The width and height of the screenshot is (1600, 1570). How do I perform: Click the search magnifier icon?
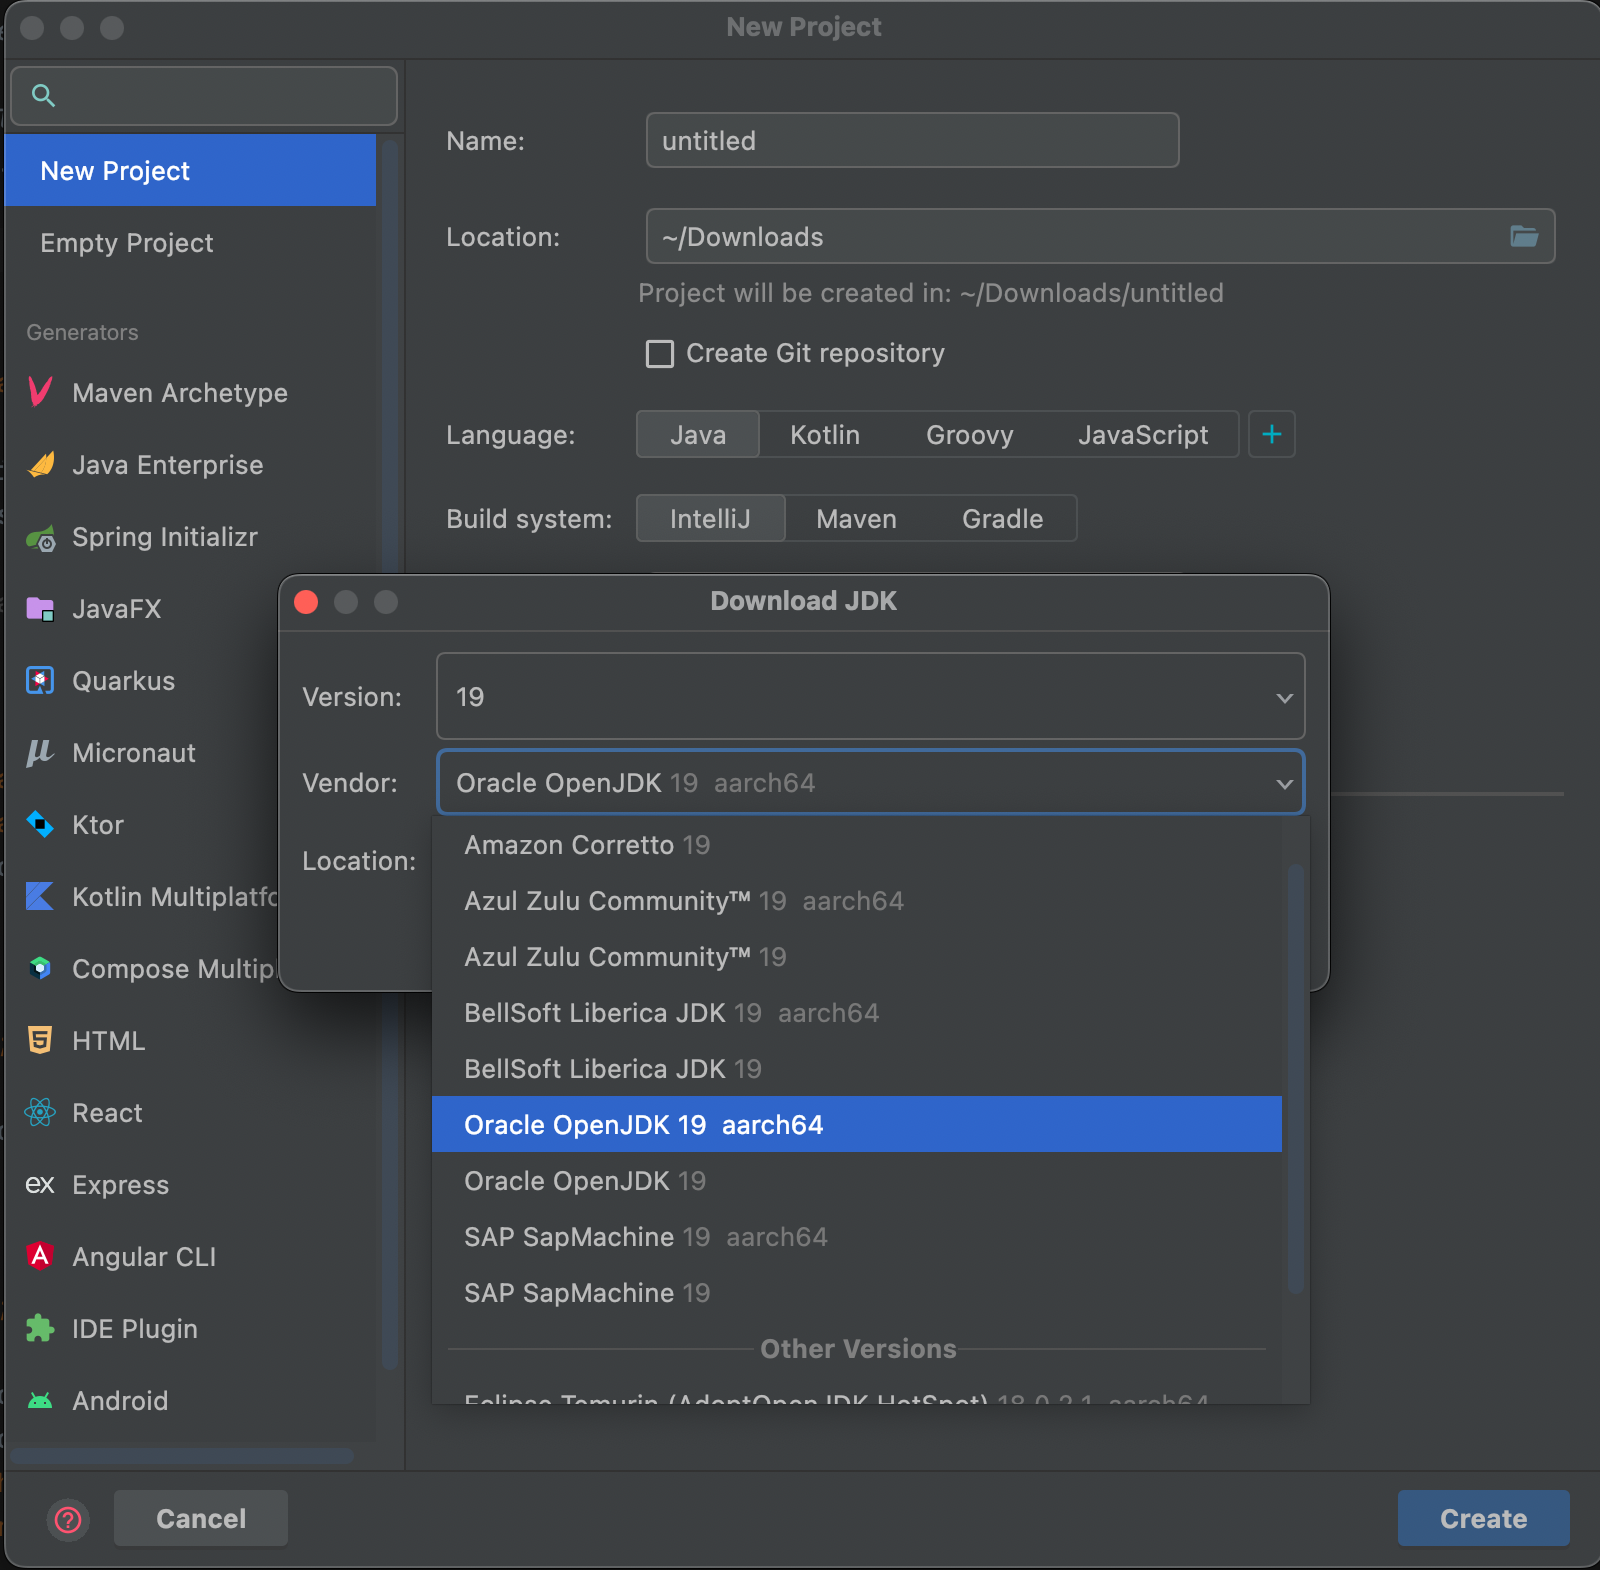point(43,95)
